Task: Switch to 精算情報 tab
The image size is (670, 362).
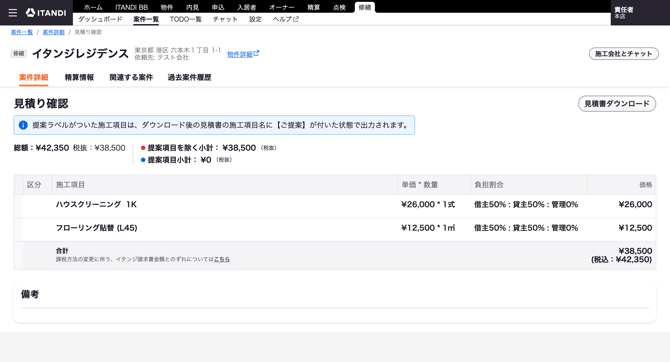Action: [79, 77]
